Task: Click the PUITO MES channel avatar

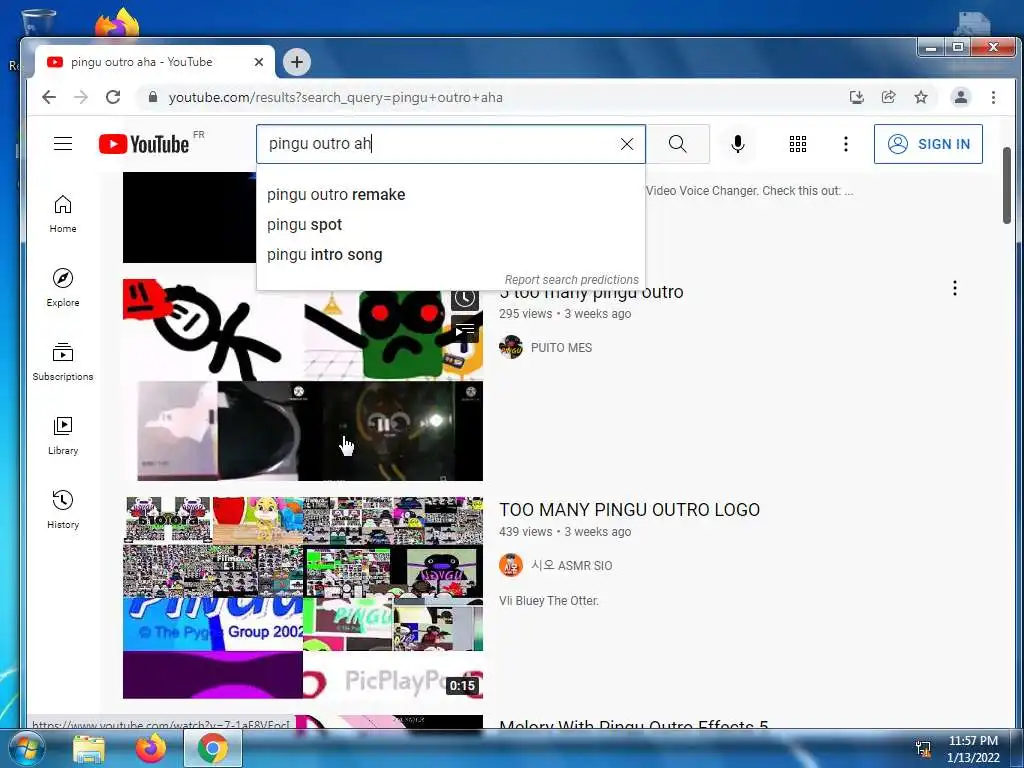Action: pos(511,347)
